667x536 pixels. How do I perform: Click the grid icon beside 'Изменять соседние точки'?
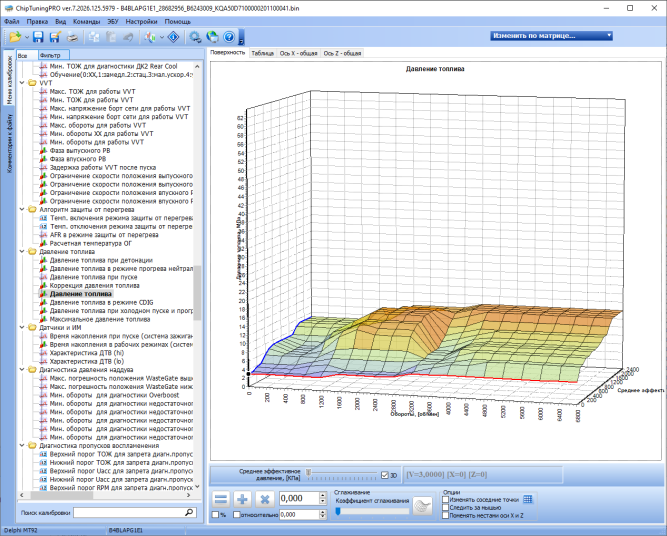pyautogui.click(x=527, y=499)
